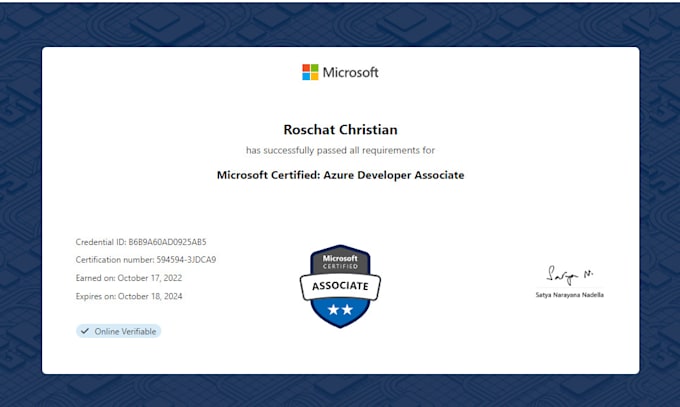The height and width of the screenshot is (407, 680).
Task: Click the Microsoft Certified Associate badge
Action: coord(340,286)
